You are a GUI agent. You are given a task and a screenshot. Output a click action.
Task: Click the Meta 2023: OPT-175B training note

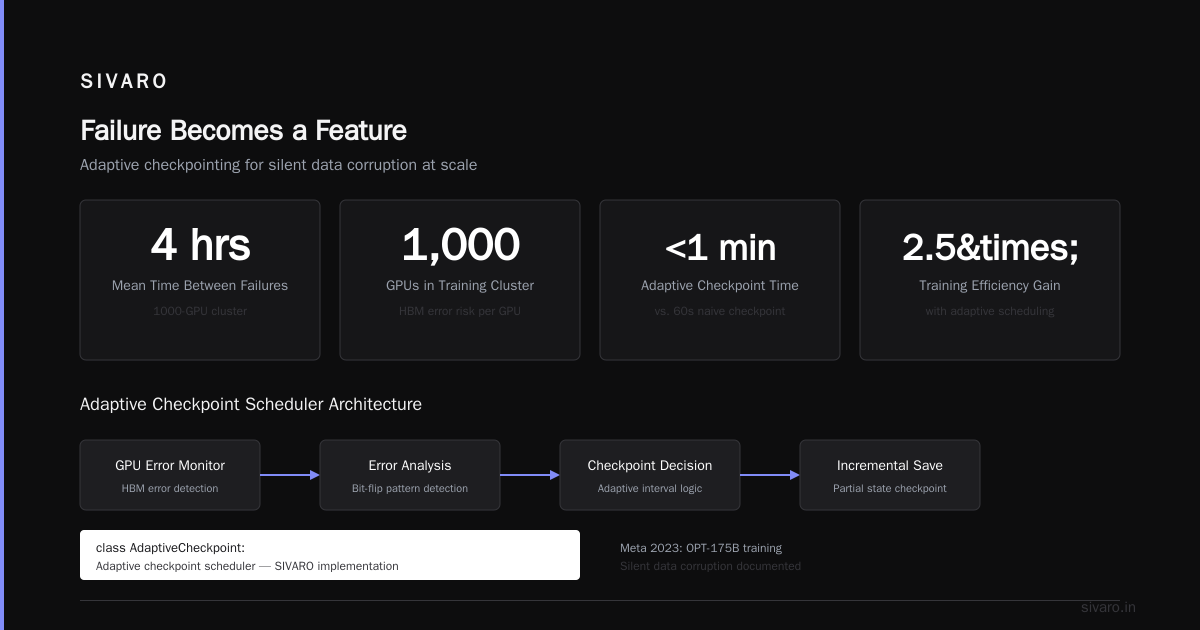[701, 548]
